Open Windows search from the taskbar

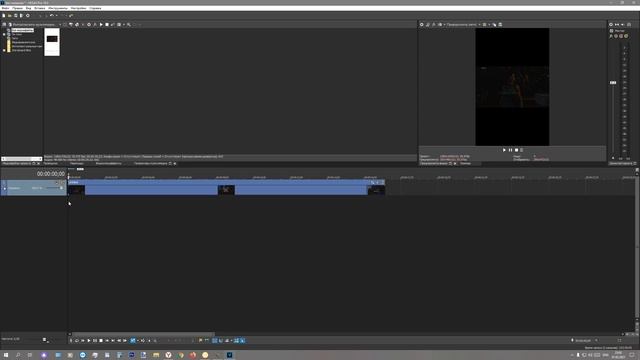pyautogui.click(x=18, y=355)
